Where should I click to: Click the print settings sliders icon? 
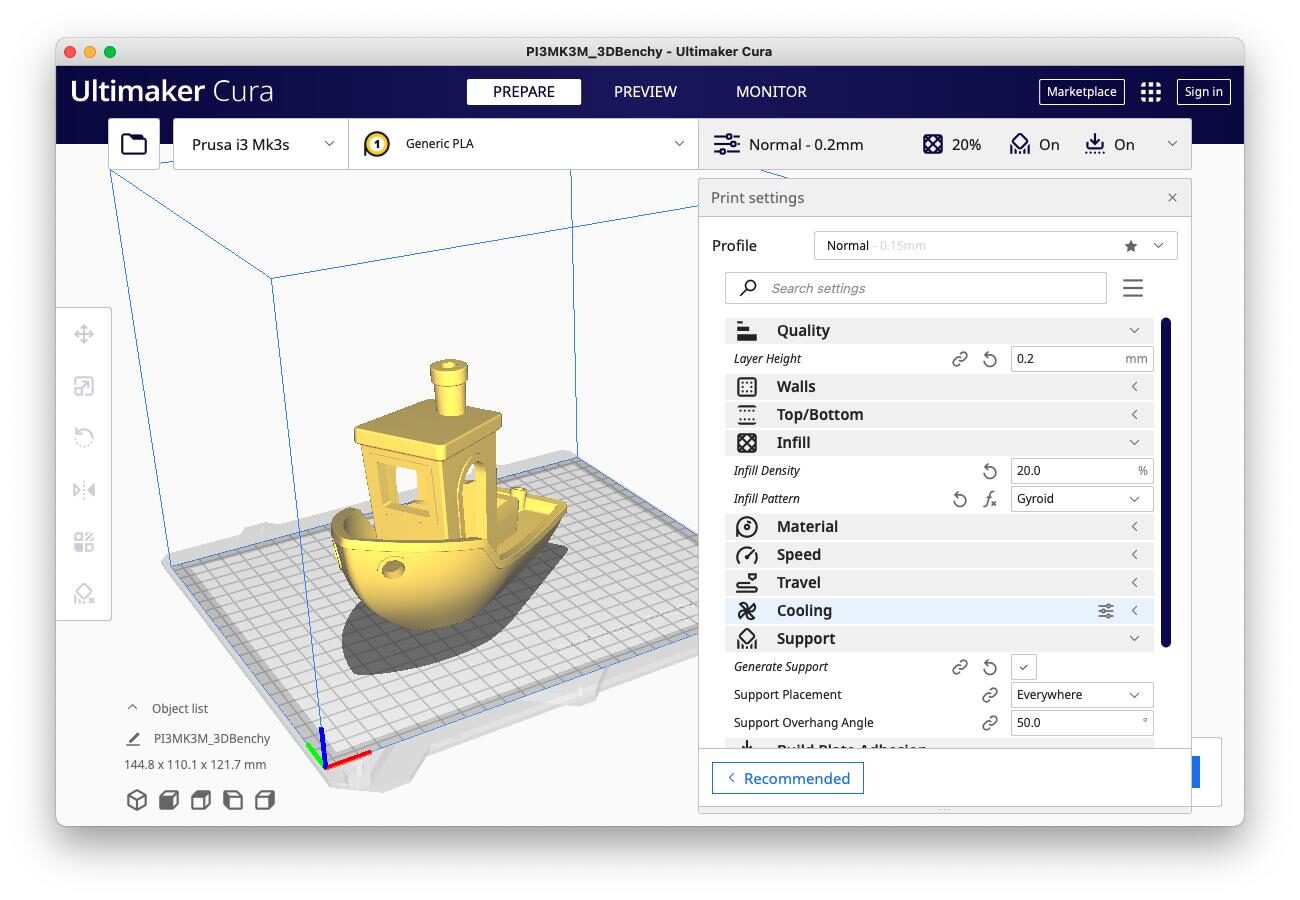tap(727, 144)
